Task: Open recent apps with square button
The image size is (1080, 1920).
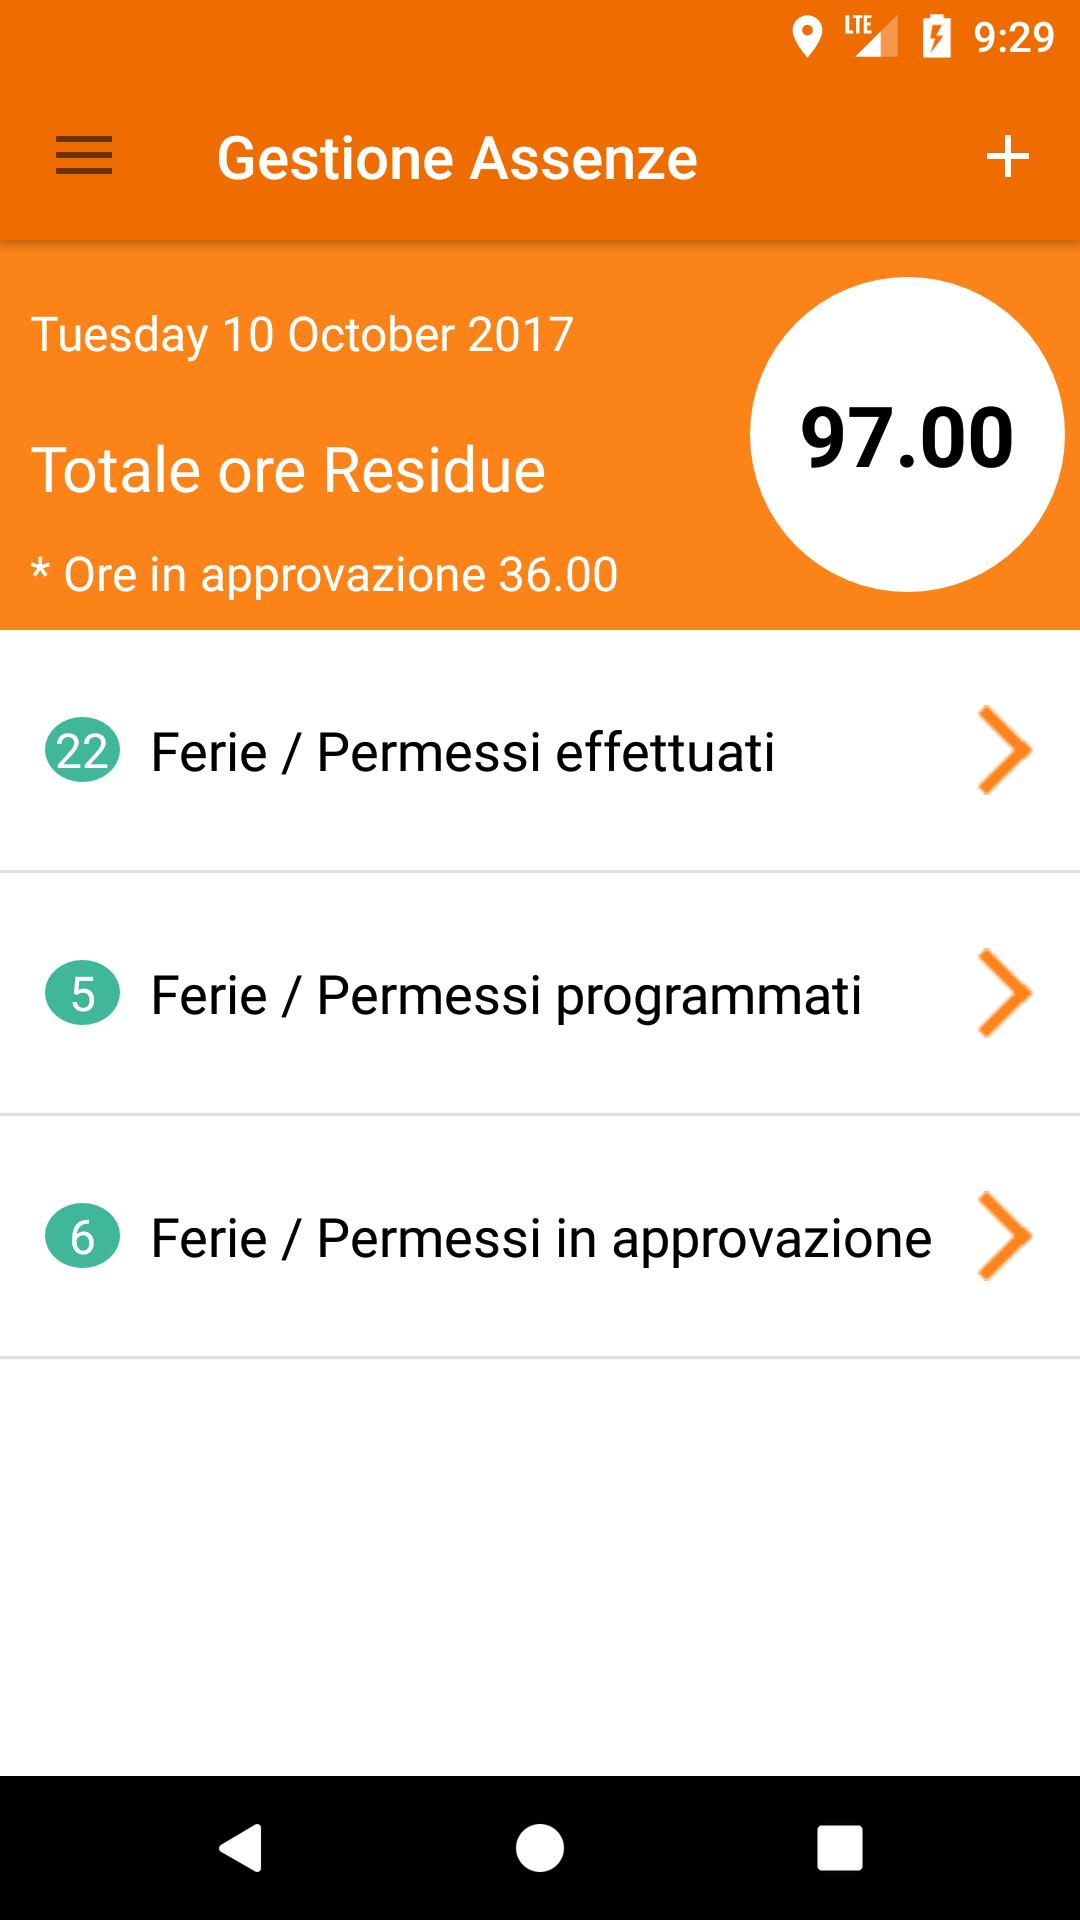Action: point(839,1847)
